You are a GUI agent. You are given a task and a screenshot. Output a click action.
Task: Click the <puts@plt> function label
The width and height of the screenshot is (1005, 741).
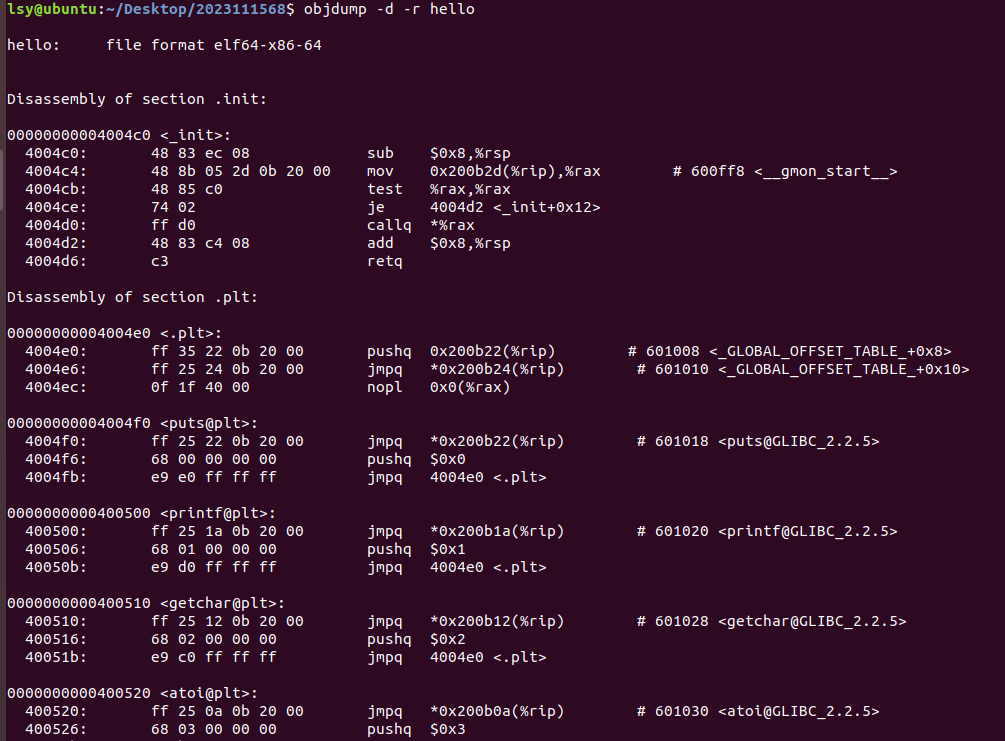(209, 423)
